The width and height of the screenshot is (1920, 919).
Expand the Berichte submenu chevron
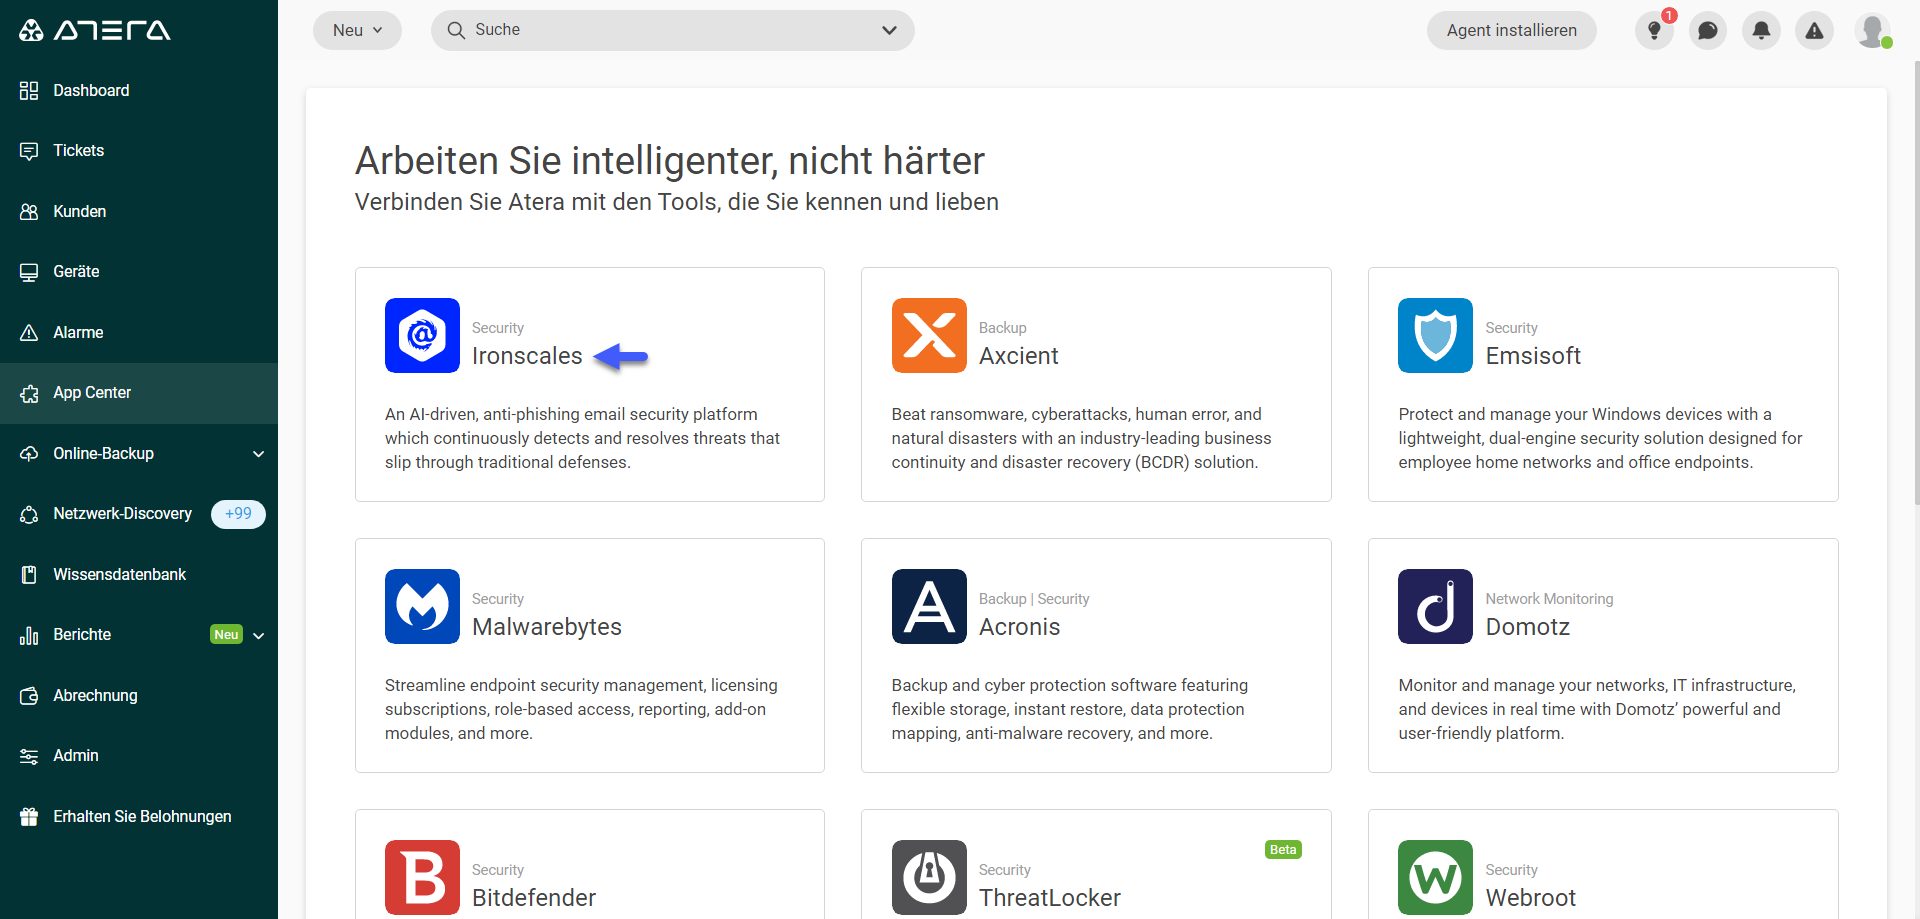pyautogui.click(x=259, y=635)
